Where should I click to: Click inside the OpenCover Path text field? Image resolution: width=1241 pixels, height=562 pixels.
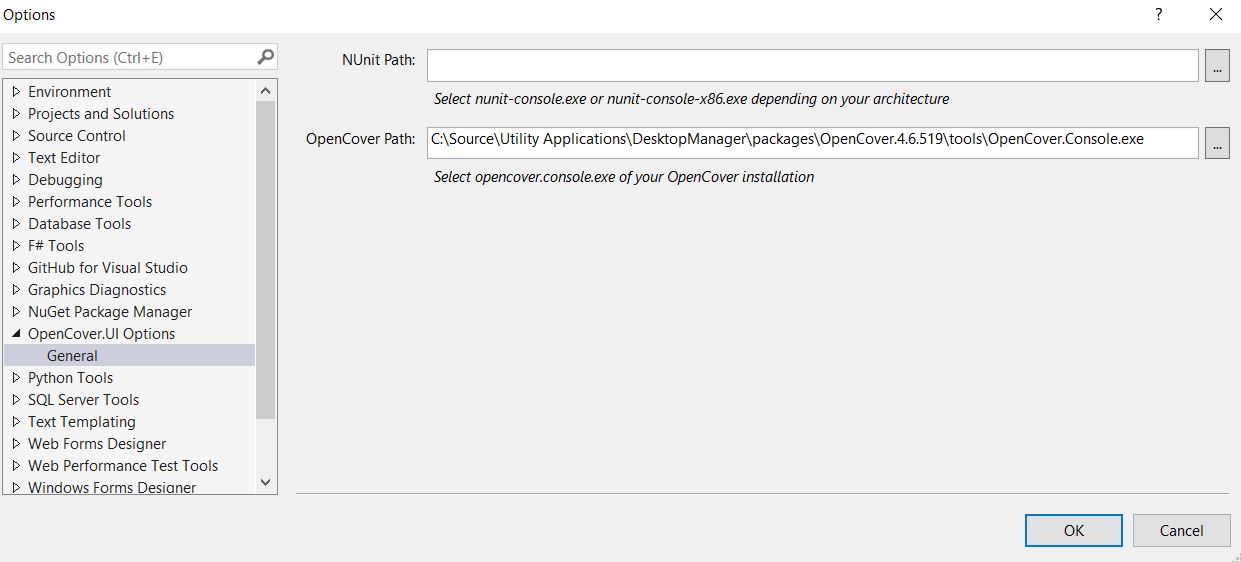pos(812,142)
